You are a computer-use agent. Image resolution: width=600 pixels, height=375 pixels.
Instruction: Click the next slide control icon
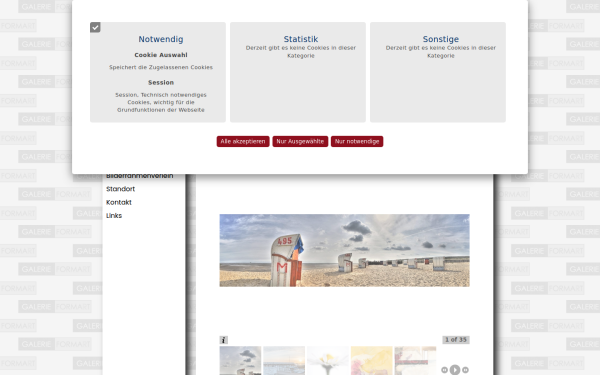[x=465, y=370]
